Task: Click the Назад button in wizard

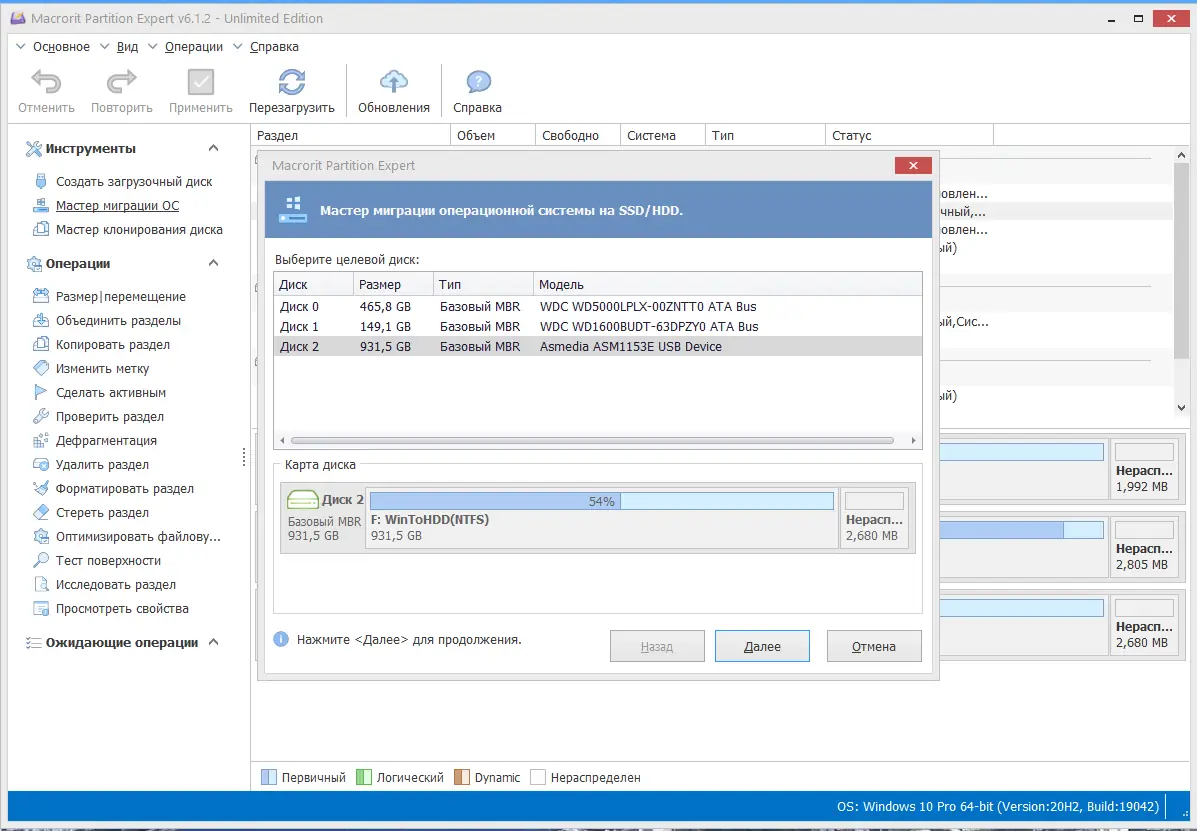Action: [657, 646]
